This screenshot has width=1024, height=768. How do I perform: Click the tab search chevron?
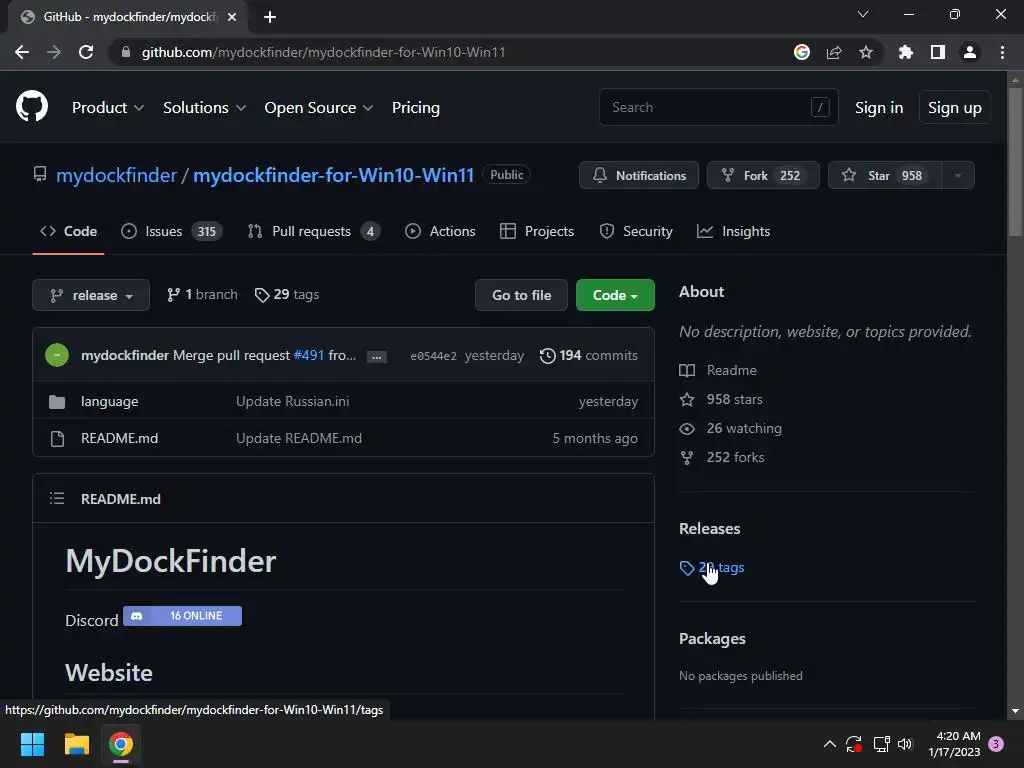click(863, 14)
